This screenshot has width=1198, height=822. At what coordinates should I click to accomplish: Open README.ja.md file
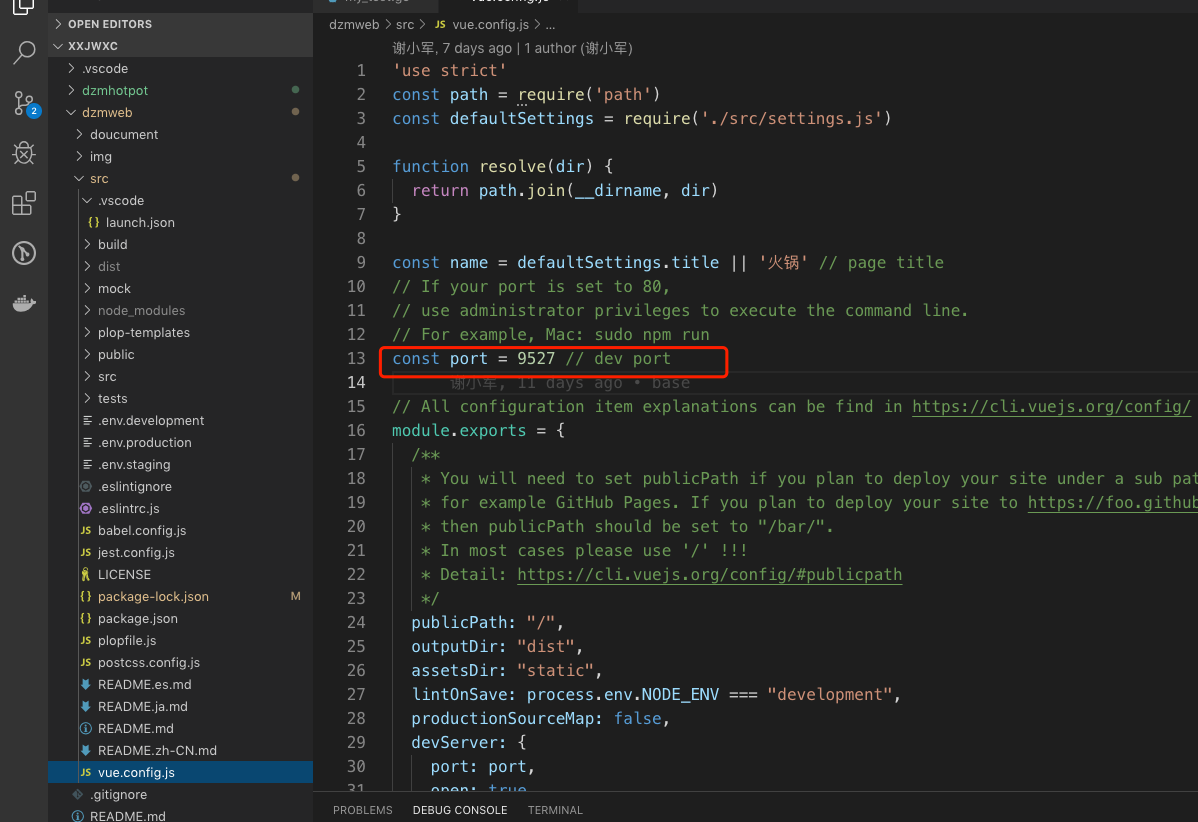click(180, 707)
